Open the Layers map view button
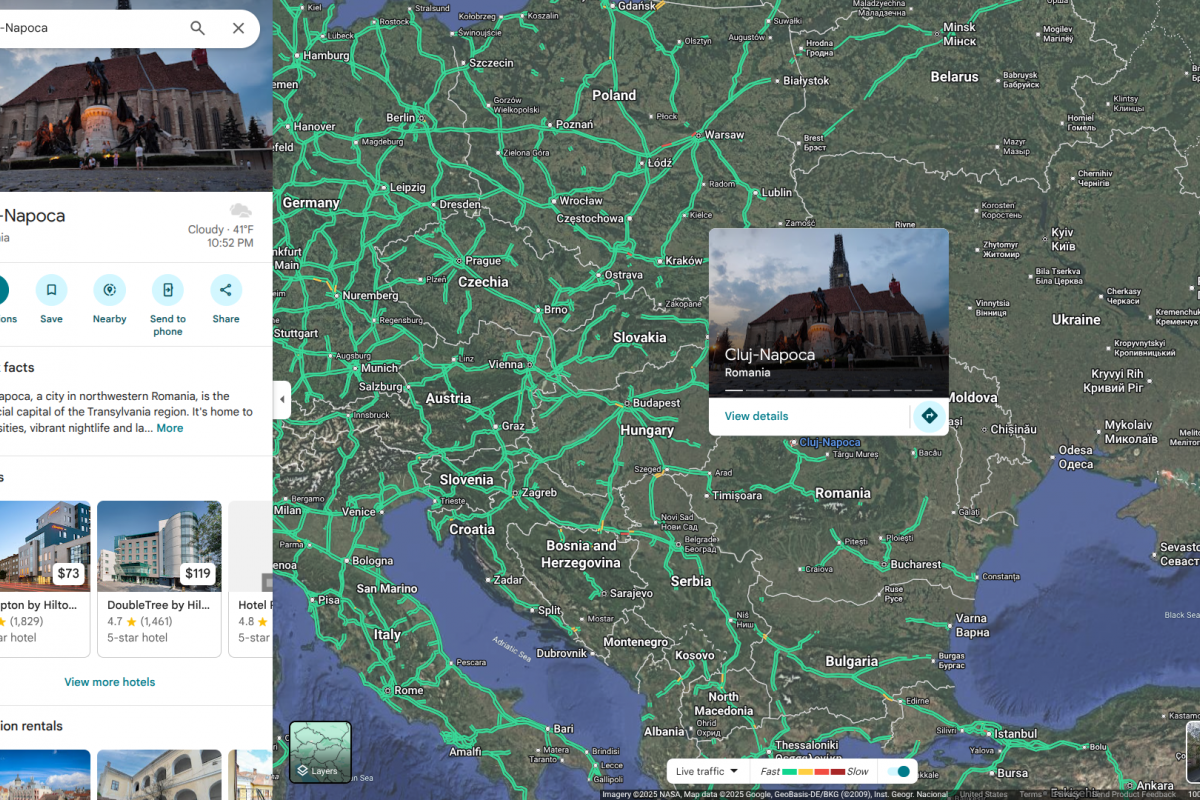The height and width of the screenshot is (800, 1200). click(x=320, y=752)
